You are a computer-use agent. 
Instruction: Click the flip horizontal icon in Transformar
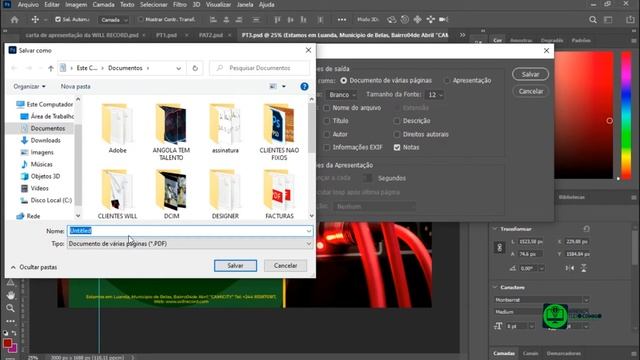570,268
